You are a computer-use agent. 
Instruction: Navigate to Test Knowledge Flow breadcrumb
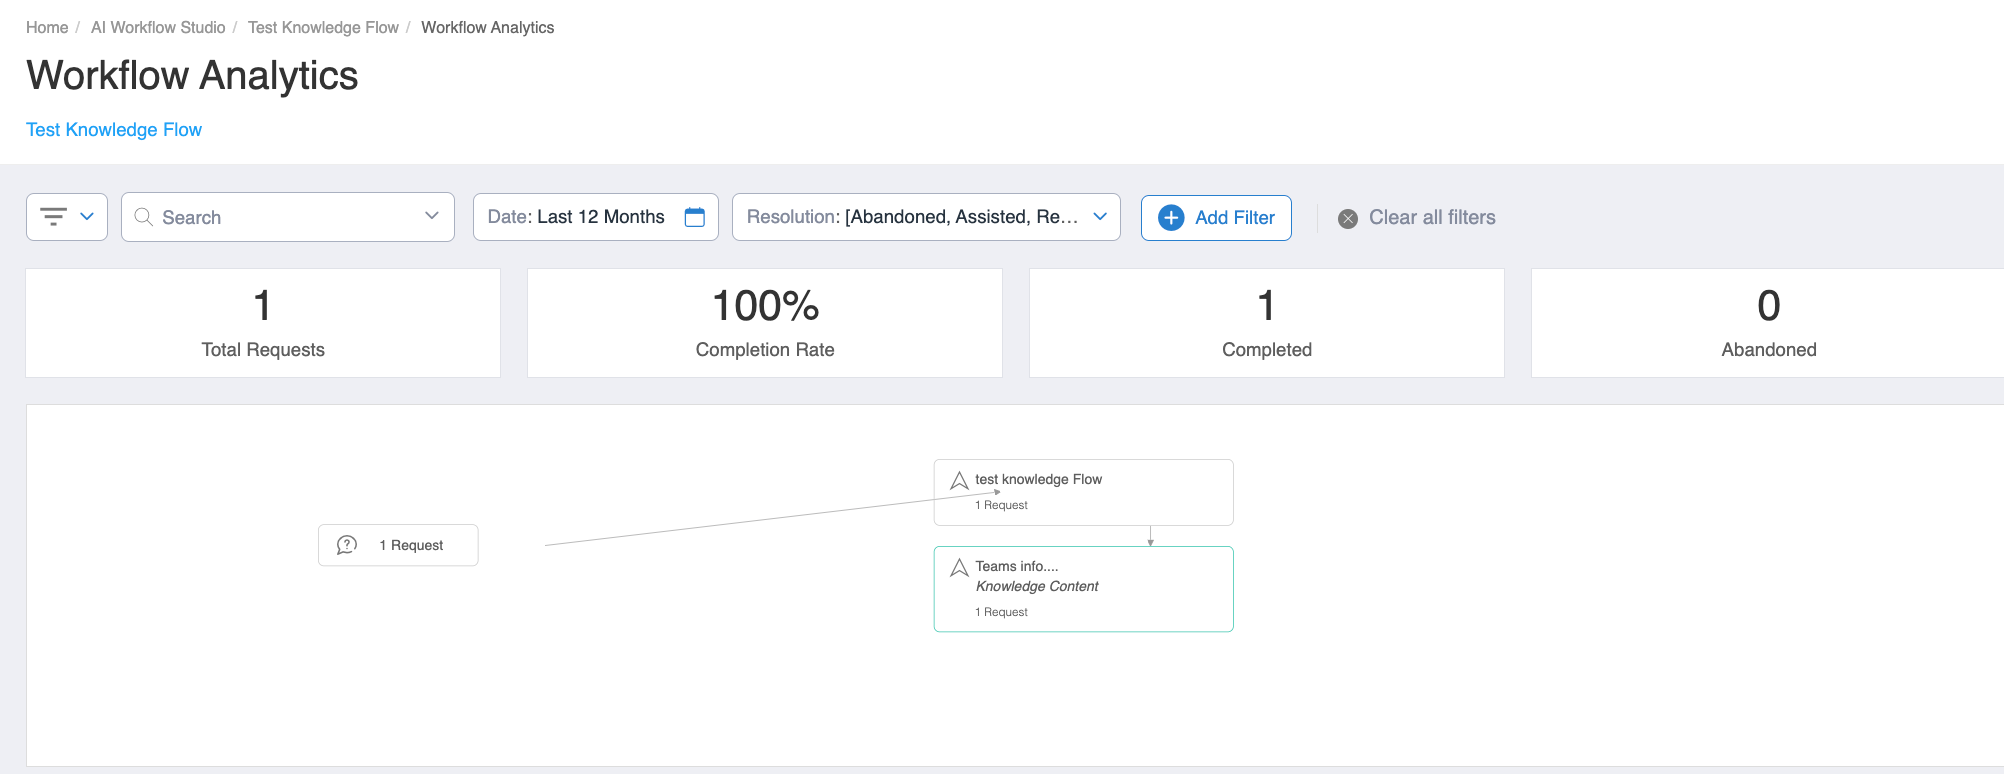pyautogui.click(x=323, y=27)
